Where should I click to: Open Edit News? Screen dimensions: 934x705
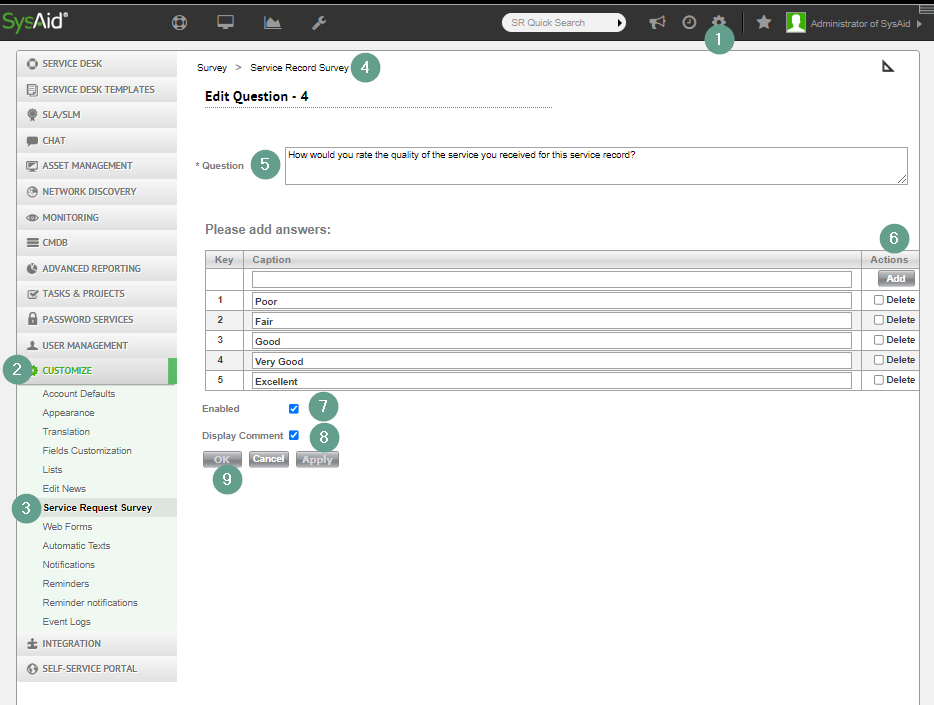64,489
